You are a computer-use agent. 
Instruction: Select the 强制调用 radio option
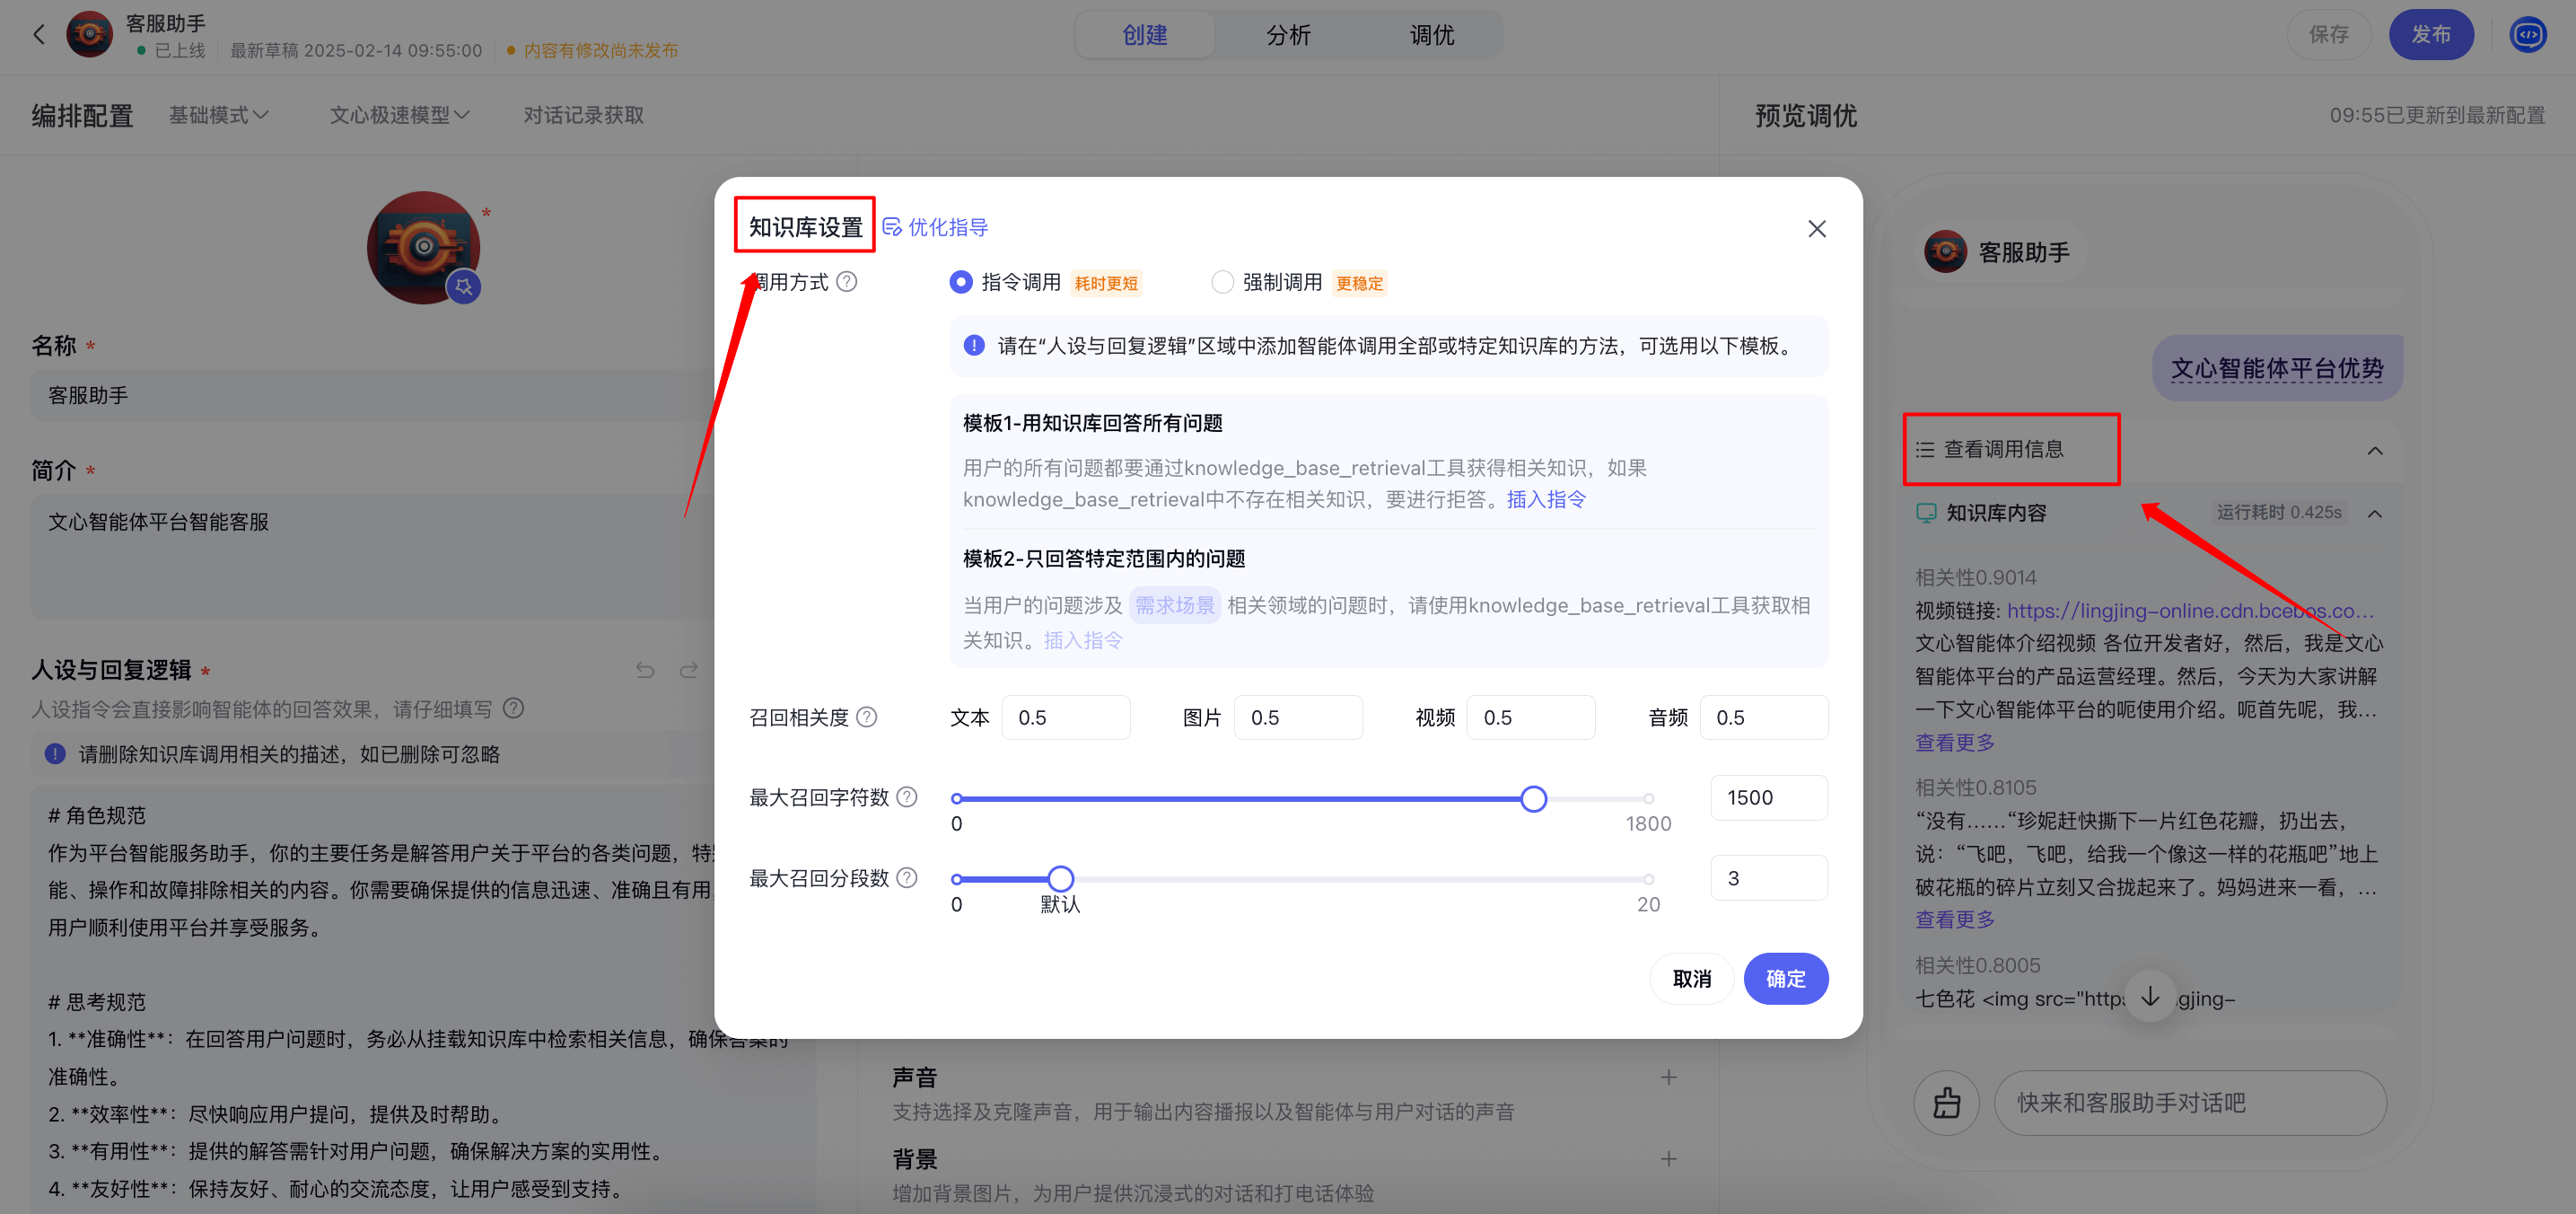pos(1221,282)
